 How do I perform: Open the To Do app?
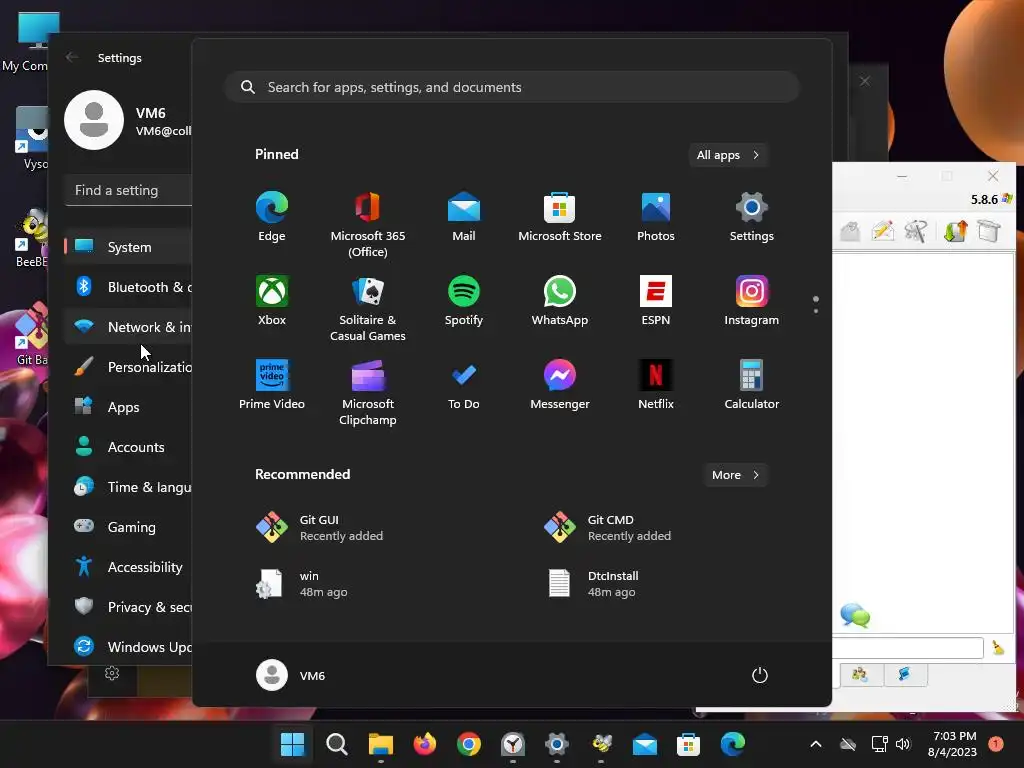pos(464,385)
